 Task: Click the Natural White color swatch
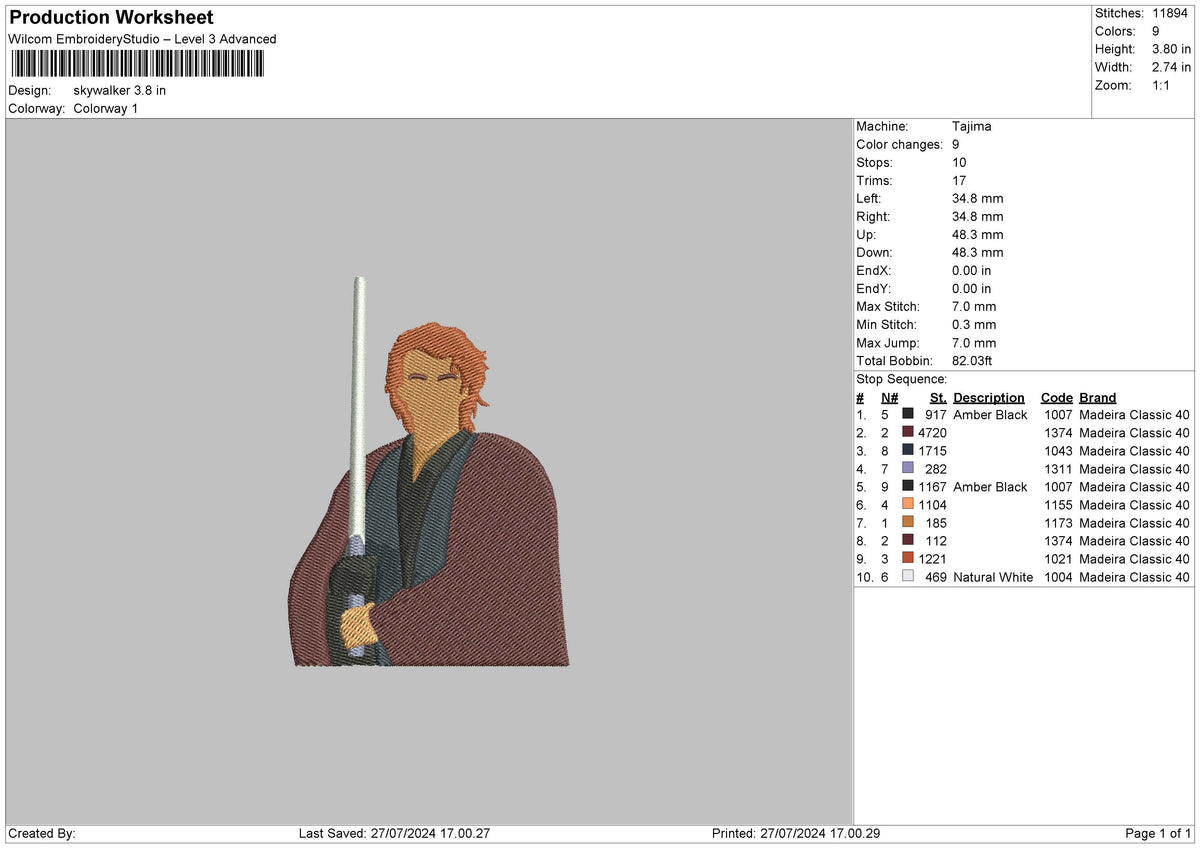pos(908,577)
